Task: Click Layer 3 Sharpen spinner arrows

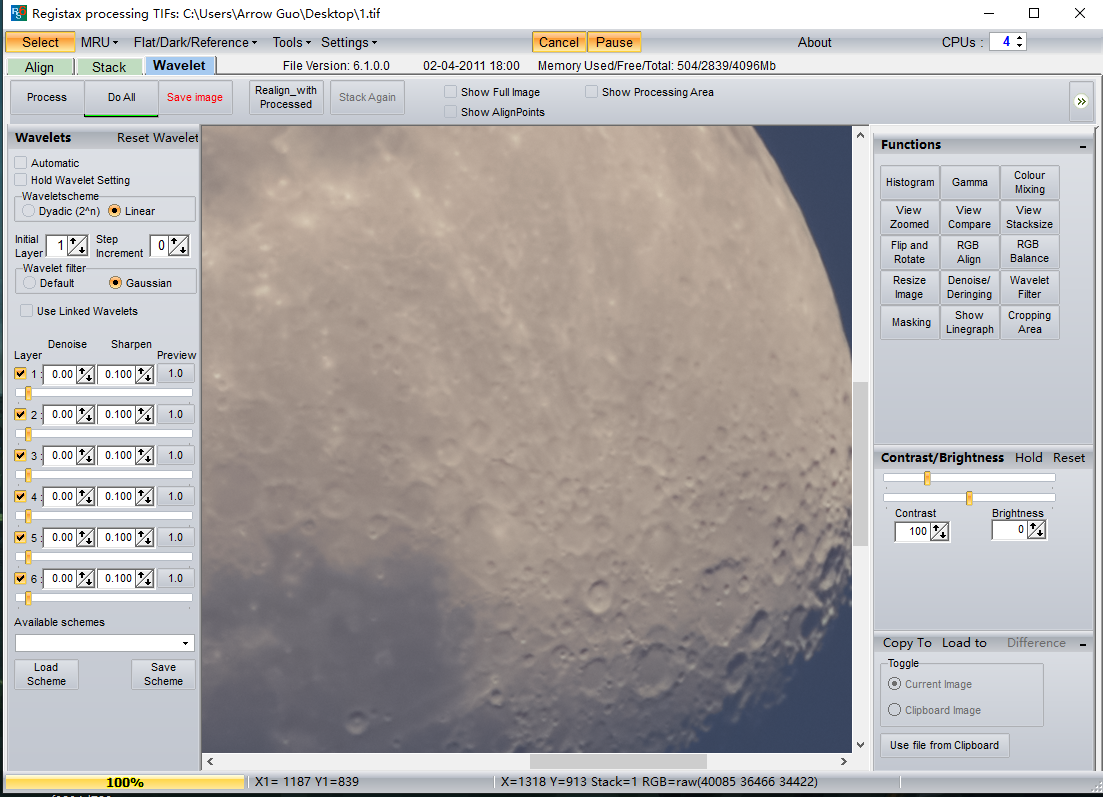Action: [x=145, y=456]
